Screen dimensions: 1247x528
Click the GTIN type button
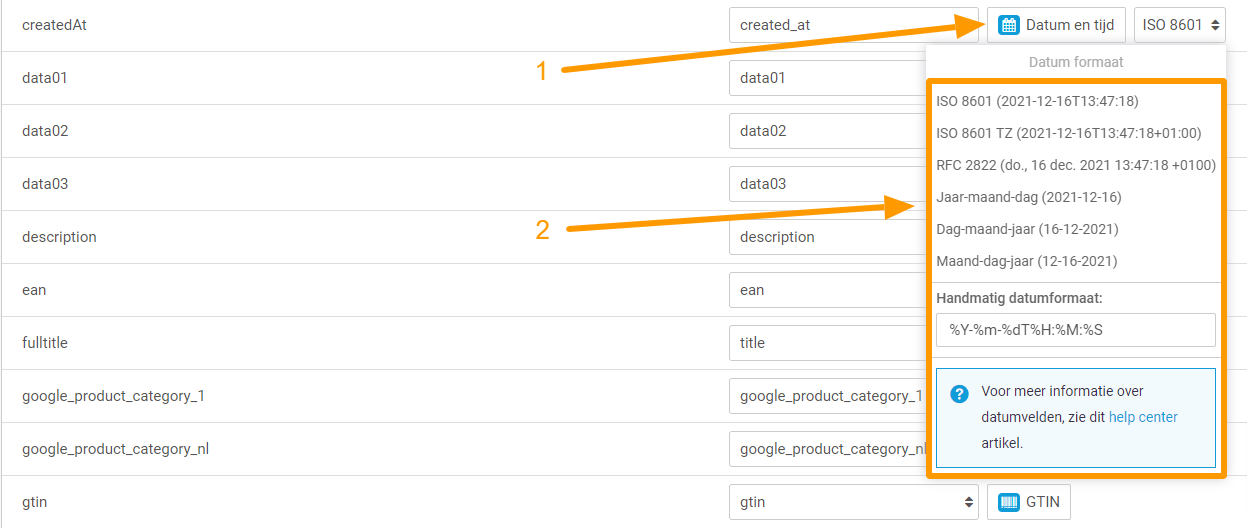[1029, 502]
